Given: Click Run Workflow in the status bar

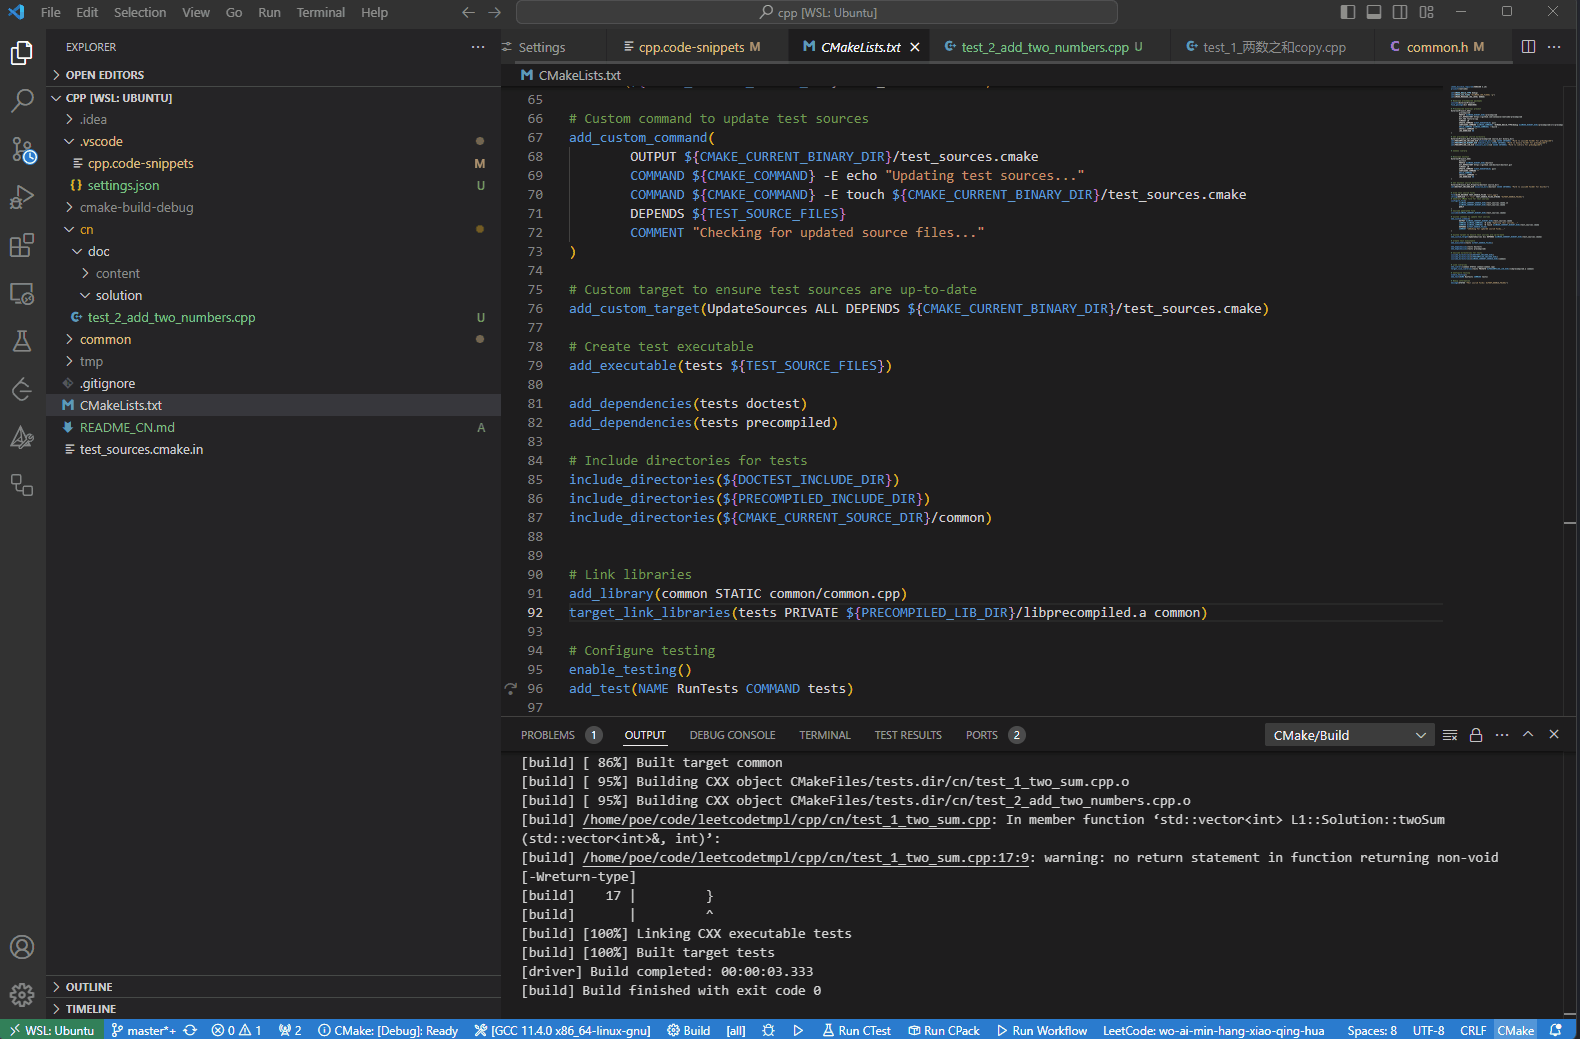Looking at the screenshot, I should [1042, 1030].
